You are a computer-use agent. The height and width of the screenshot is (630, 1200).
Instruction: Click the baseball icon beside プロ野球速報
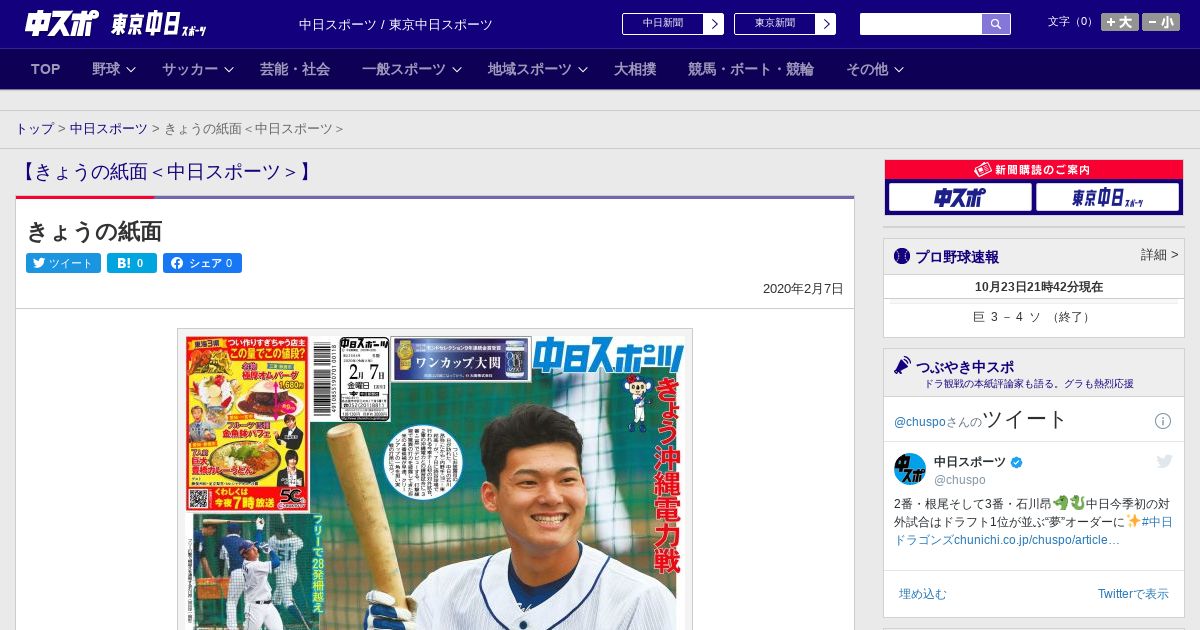coord(902,256)
